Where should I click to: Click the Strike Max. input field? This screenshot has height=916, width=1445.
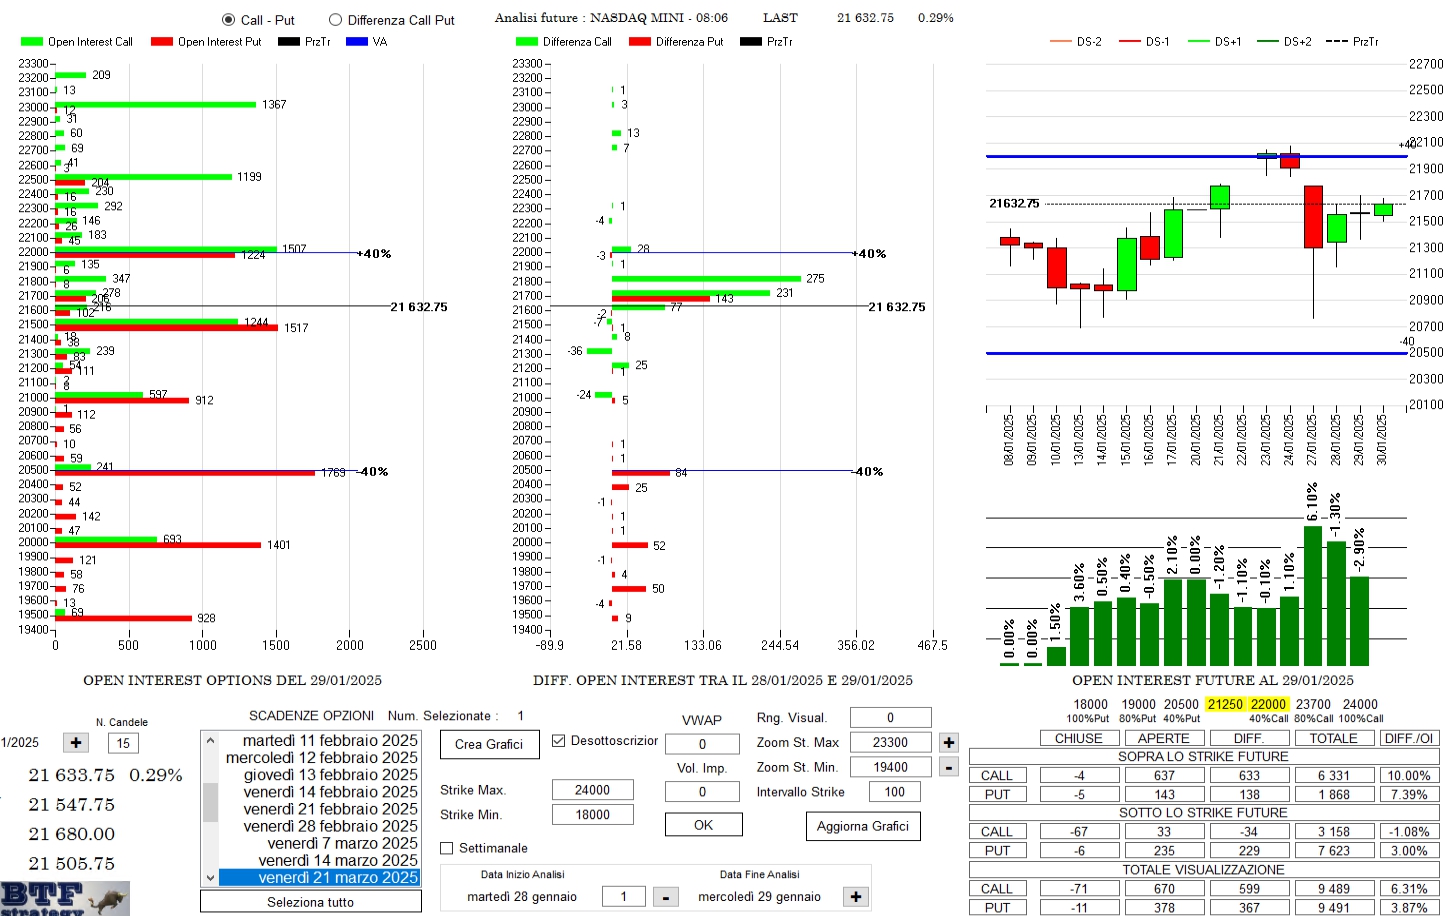593,789
